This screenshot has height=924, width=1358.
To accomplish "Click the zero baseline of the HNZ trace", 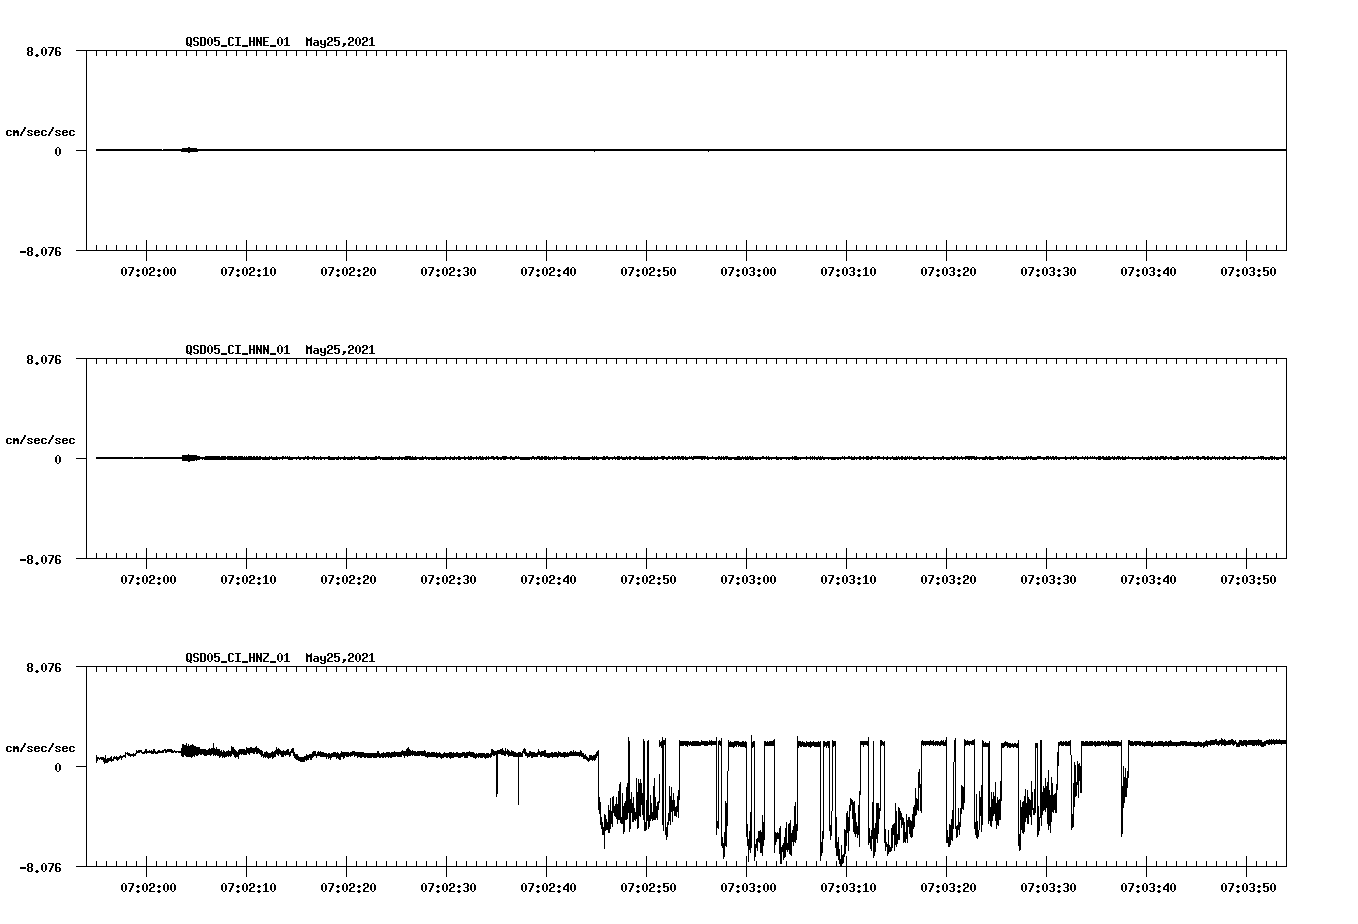I will coord(300,757).
